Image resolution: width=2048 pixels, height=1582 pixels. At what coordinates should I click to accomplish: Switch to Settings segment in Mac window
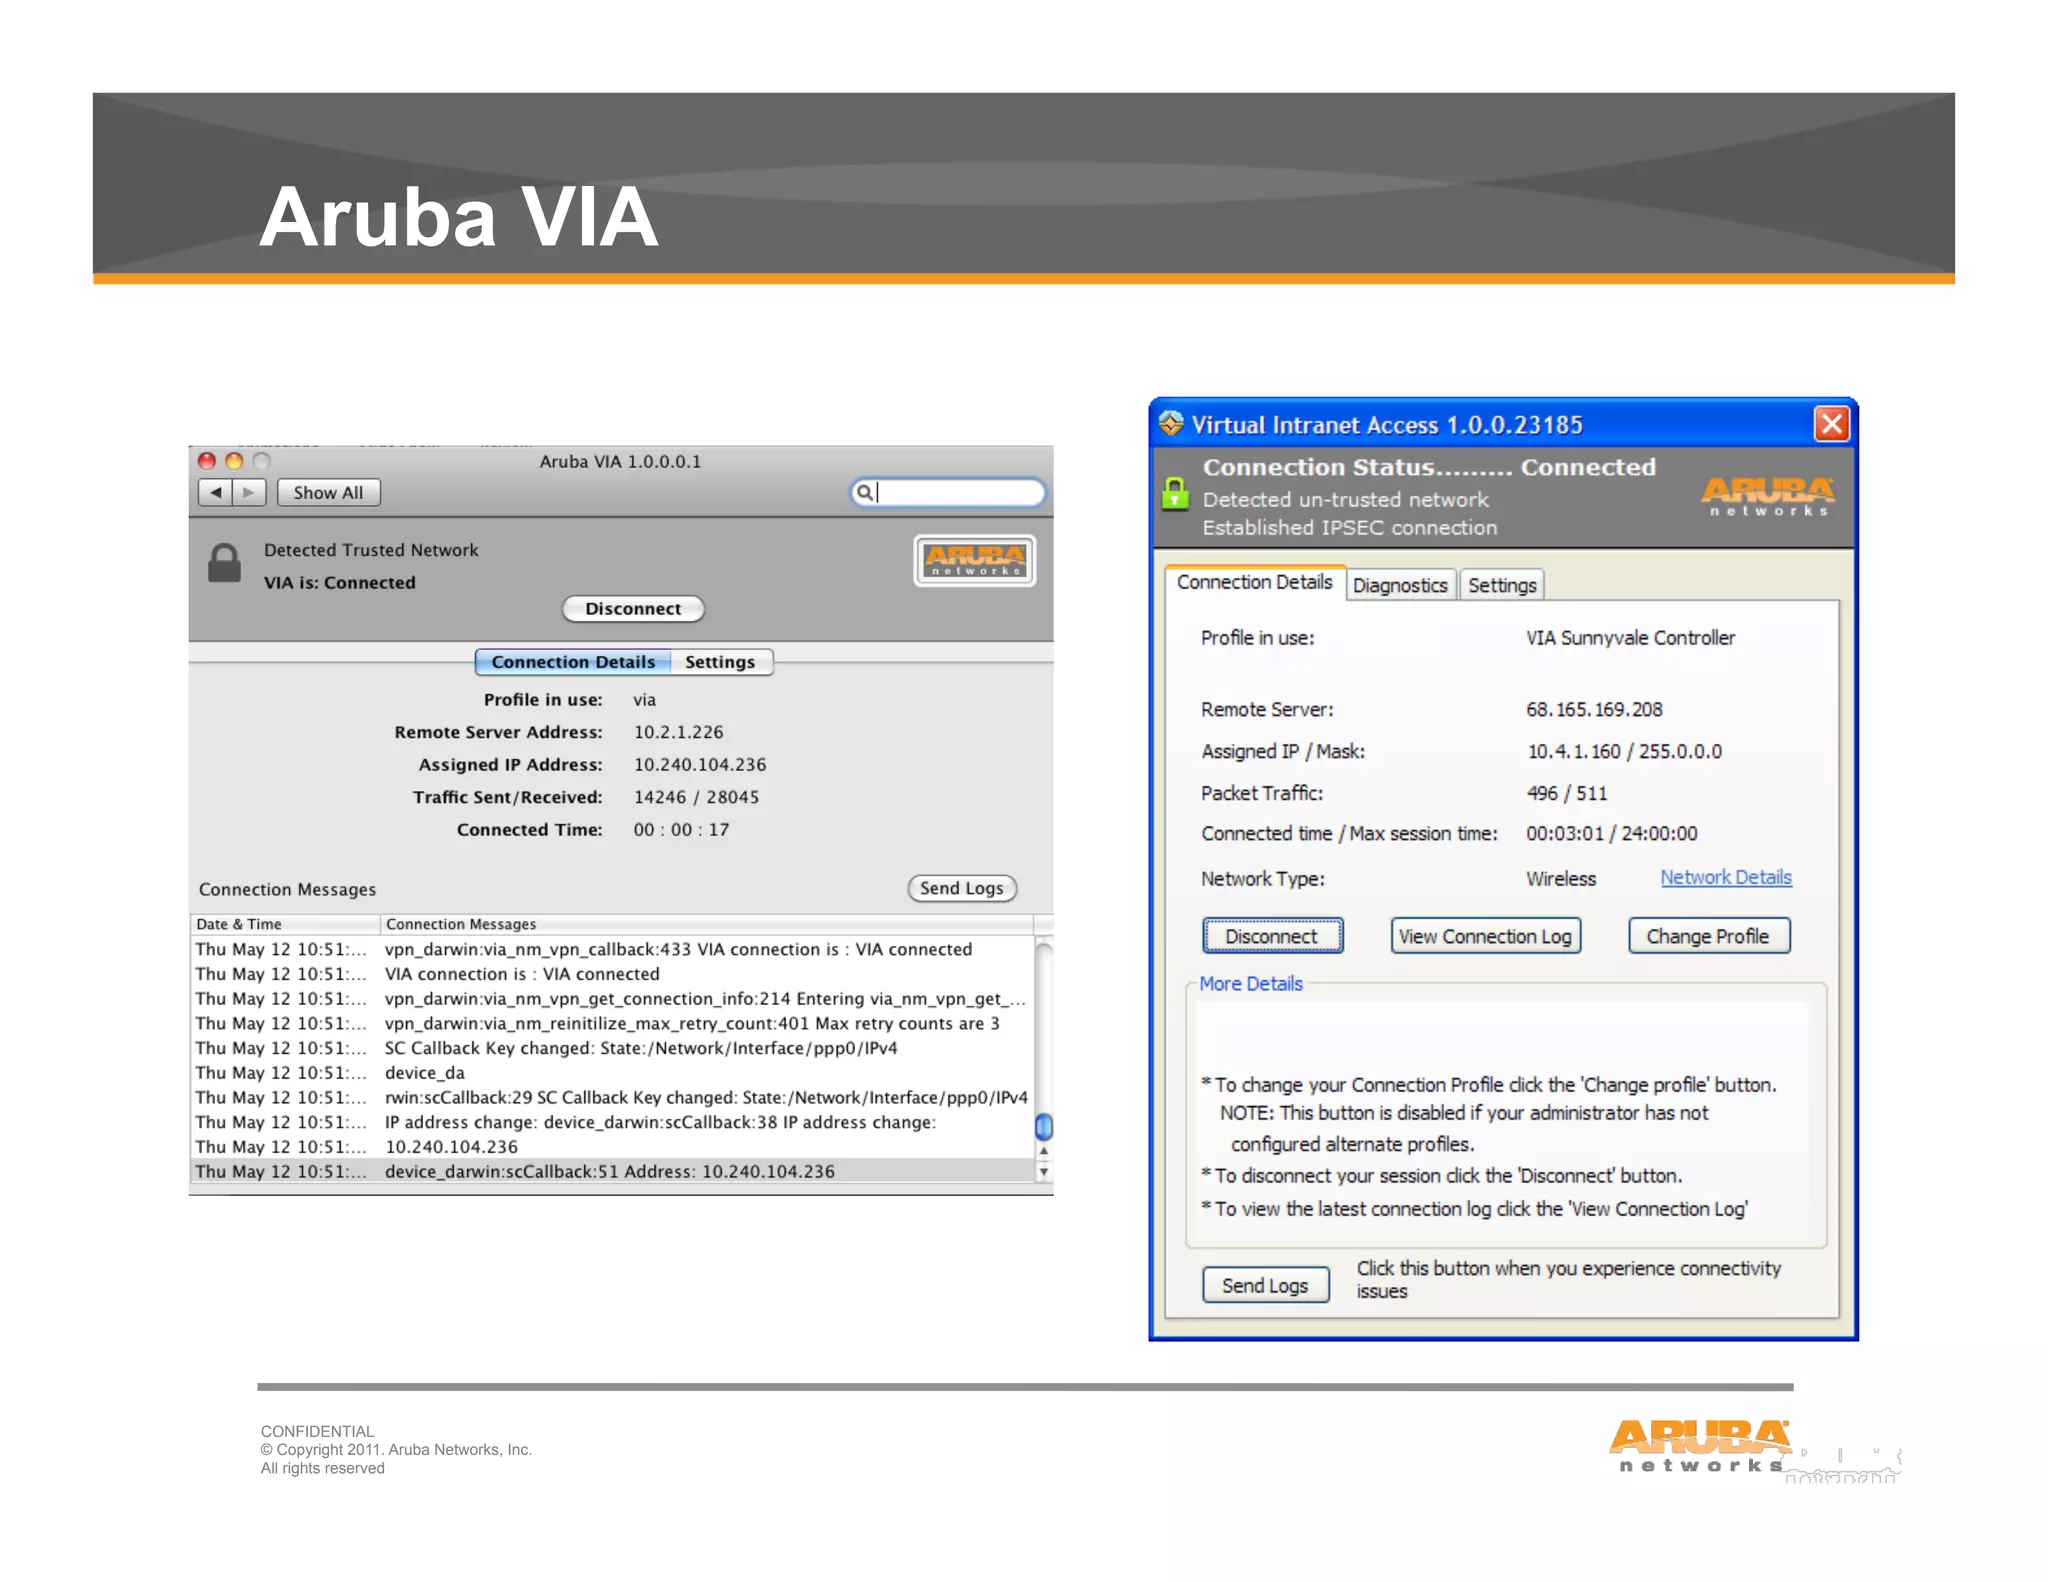click(x=721, y=662)
